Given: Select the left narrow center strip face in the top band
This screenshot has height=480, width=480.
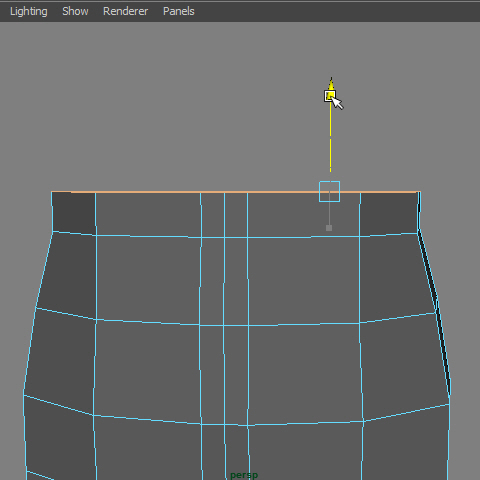Looking at the screenshot, I should (x=213, y=215).
